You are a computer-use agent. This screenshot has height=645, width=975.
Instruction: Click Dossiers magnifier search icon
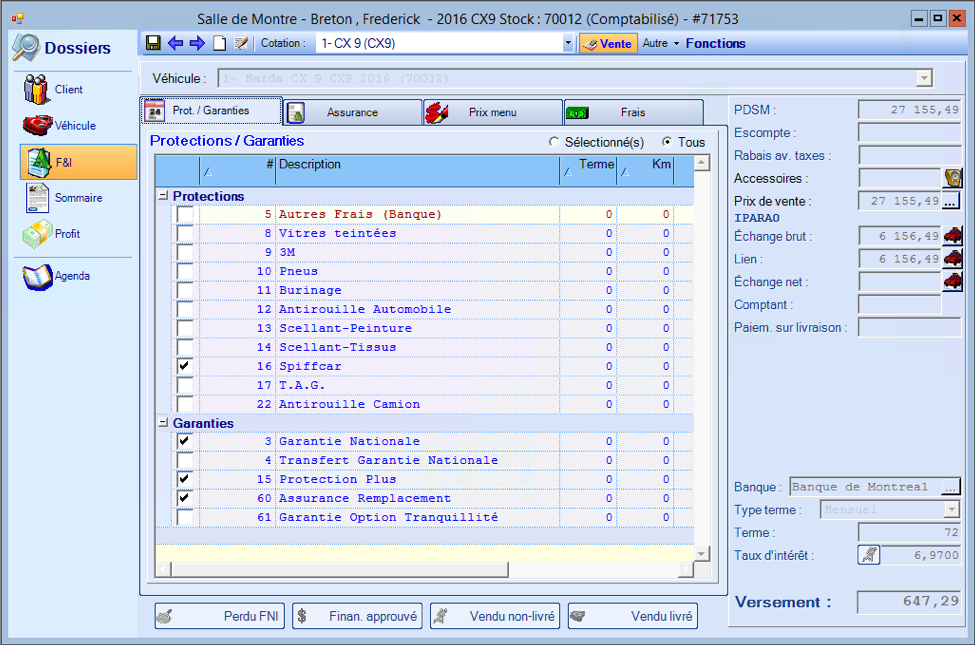click(26, 47)
